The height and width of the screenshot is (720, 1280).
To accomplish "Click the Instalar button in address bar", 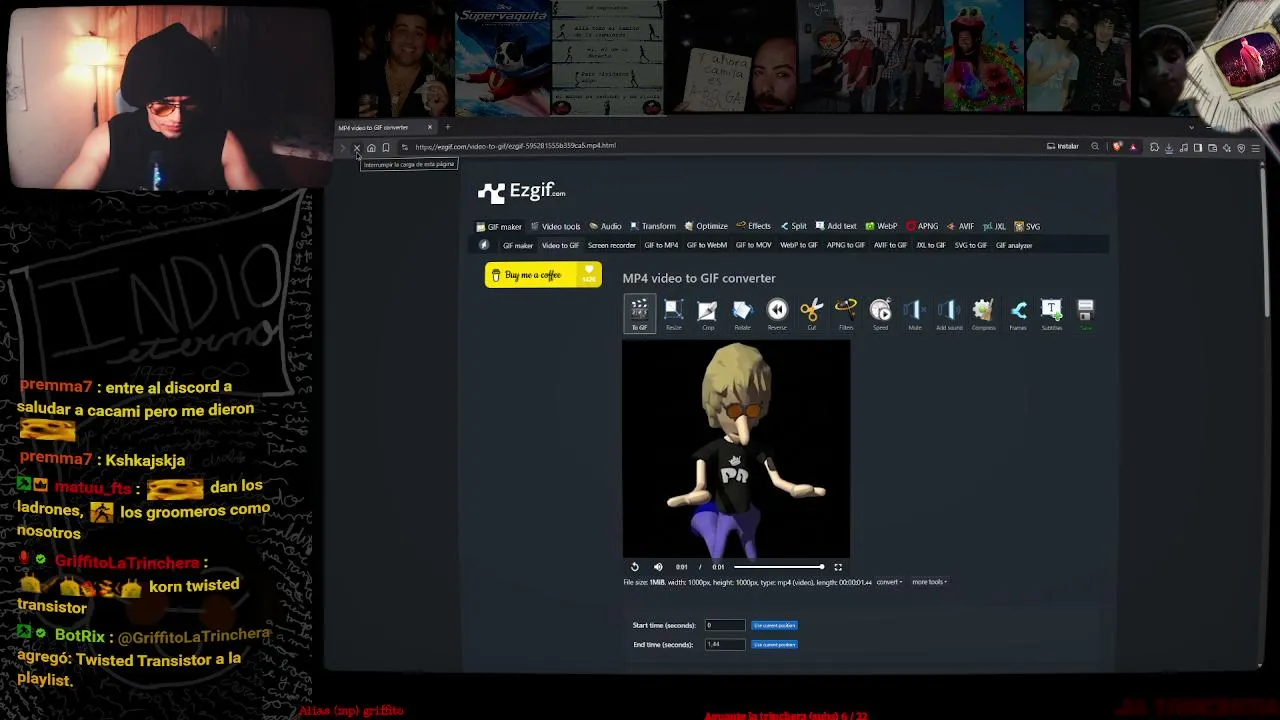I will 1063,146.
